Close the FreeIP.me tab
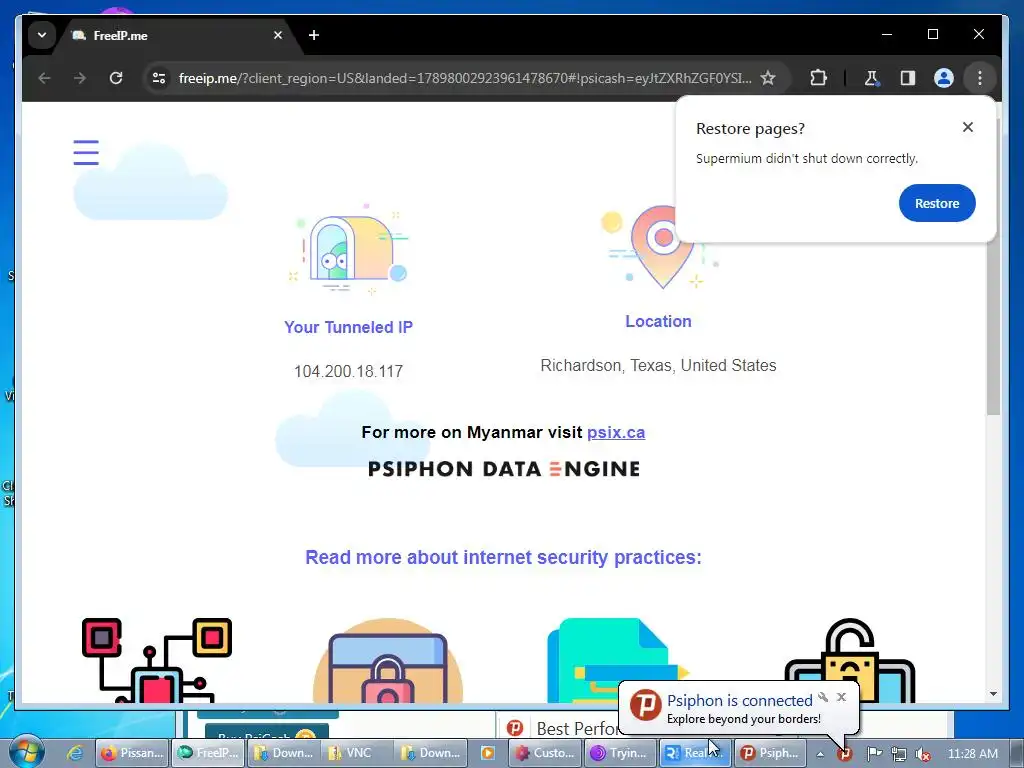This screenshot has height=768, width=1024. 278,35
